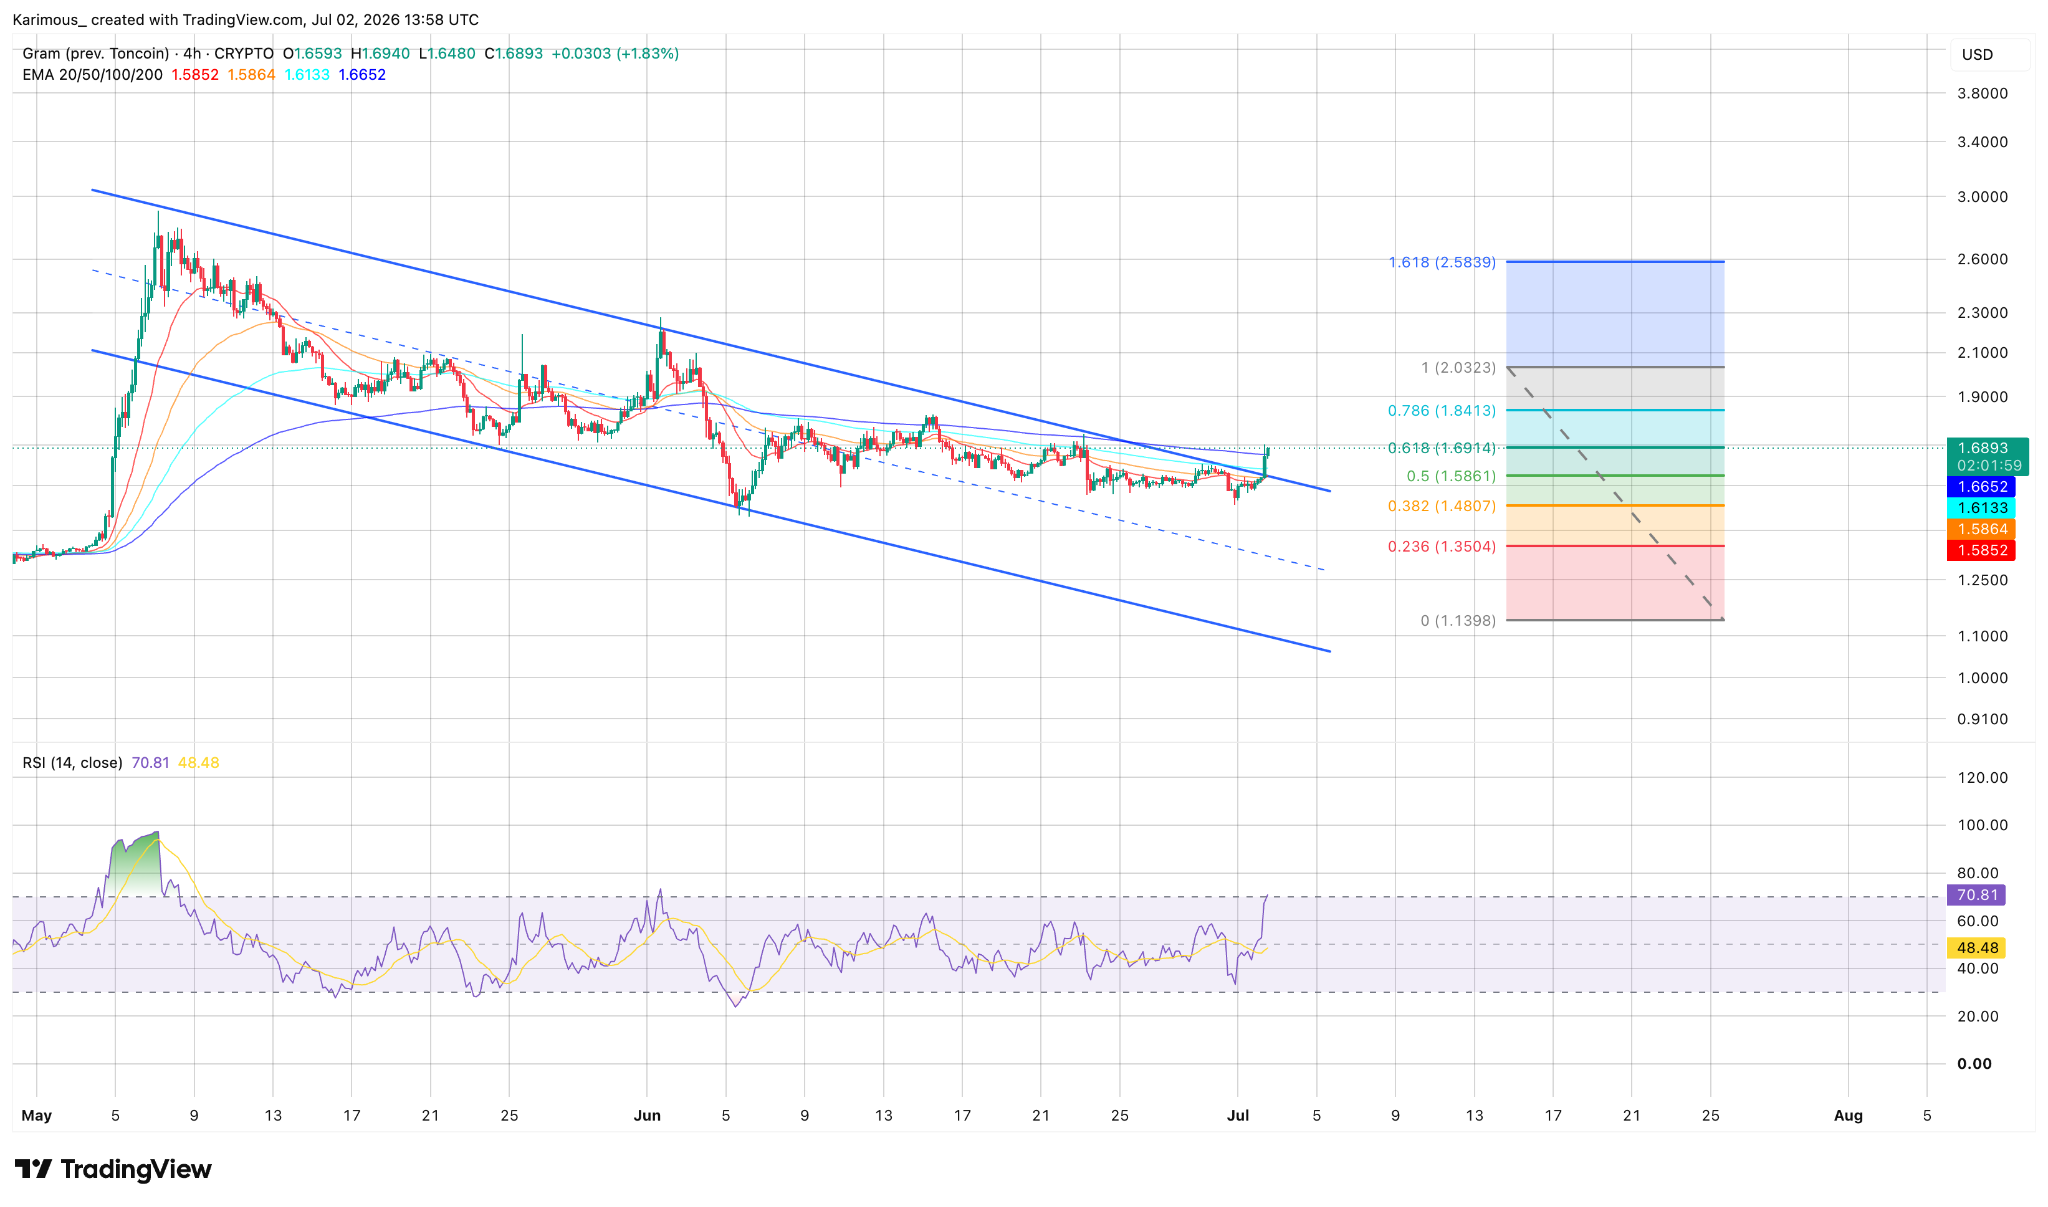Click the 0.382 (1.4807) Fibonacci label
The width and height of the screenshot is (2048, 1207).
click(x=1442, y=507)
